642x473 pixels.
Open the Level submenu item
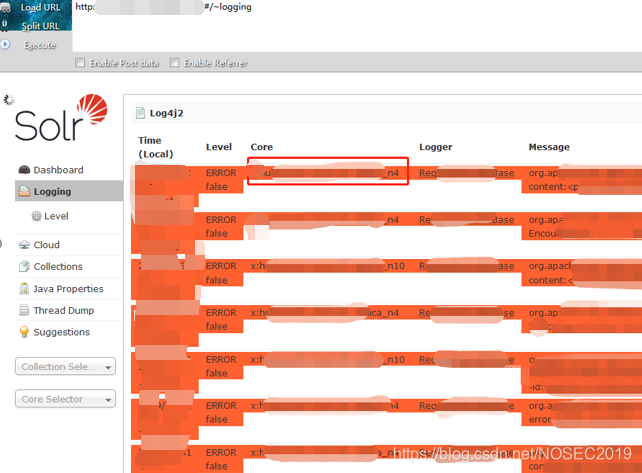click(x=56, y=216)
